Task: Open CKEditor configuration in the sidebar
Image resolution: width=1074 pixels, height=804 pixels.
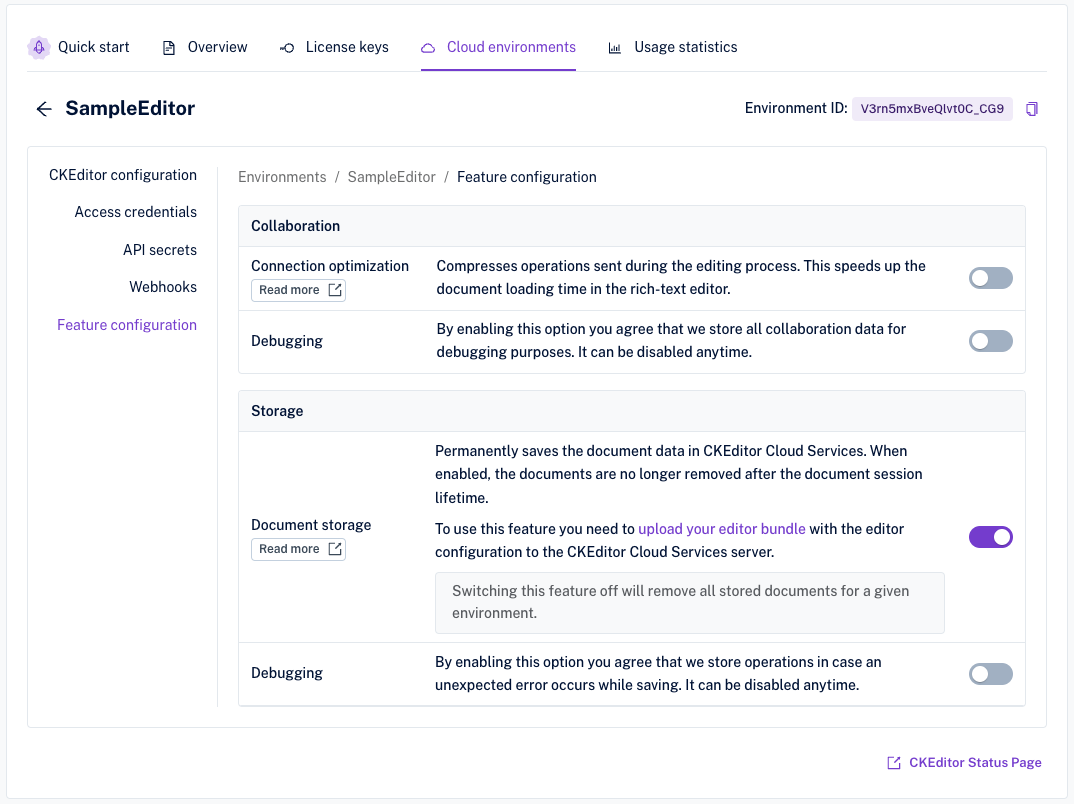Action: point(123,175)
